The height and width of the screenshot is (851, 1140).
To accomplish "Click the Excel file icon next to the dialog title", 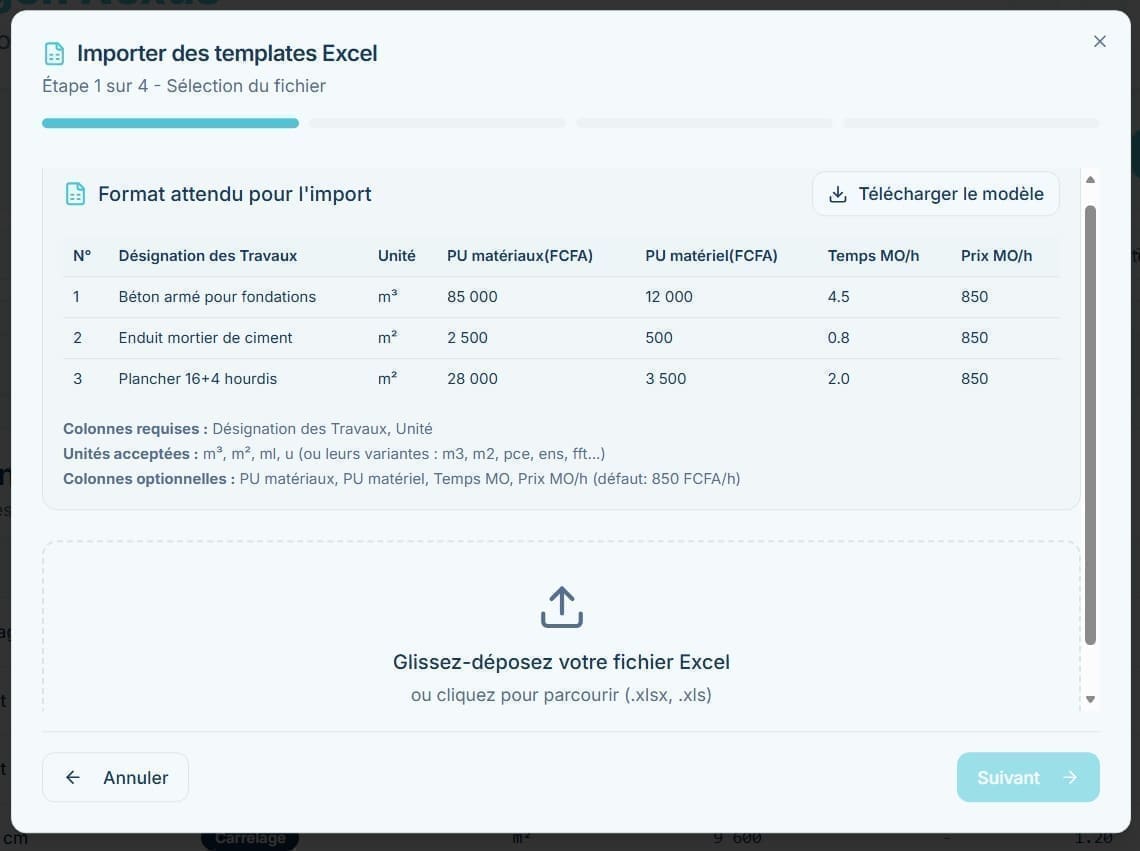I will pyautogui.click(x=55, y=54).
